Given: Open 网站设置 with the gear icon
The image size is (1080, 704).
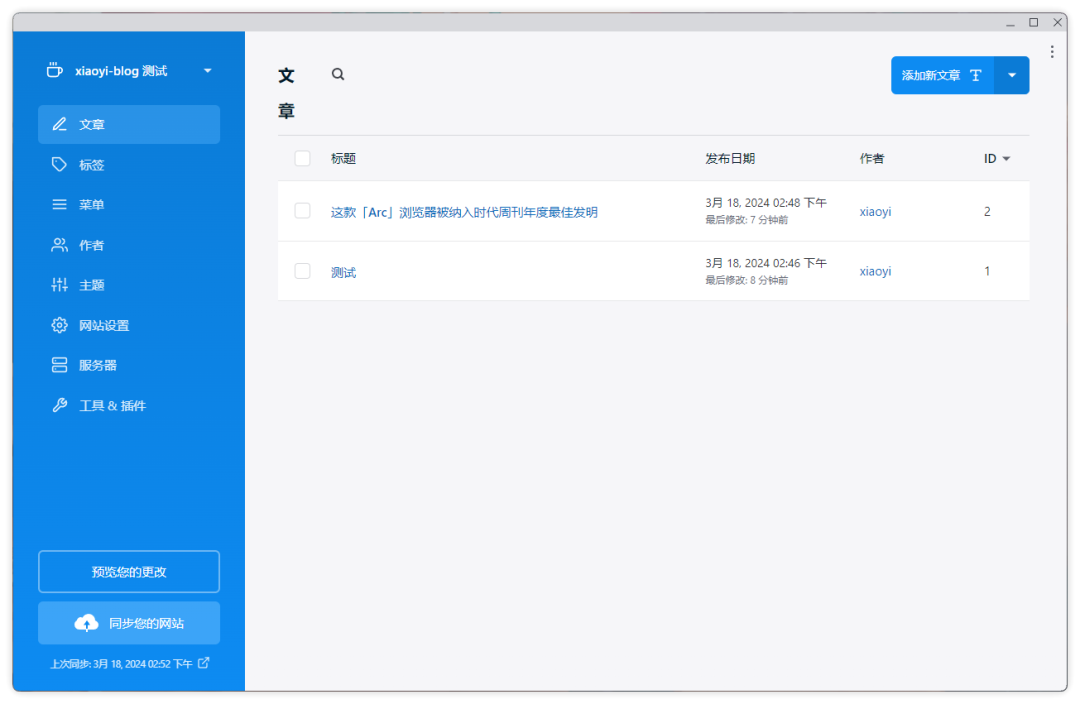Looking at the screenshot, I should (x=60, y=325).
